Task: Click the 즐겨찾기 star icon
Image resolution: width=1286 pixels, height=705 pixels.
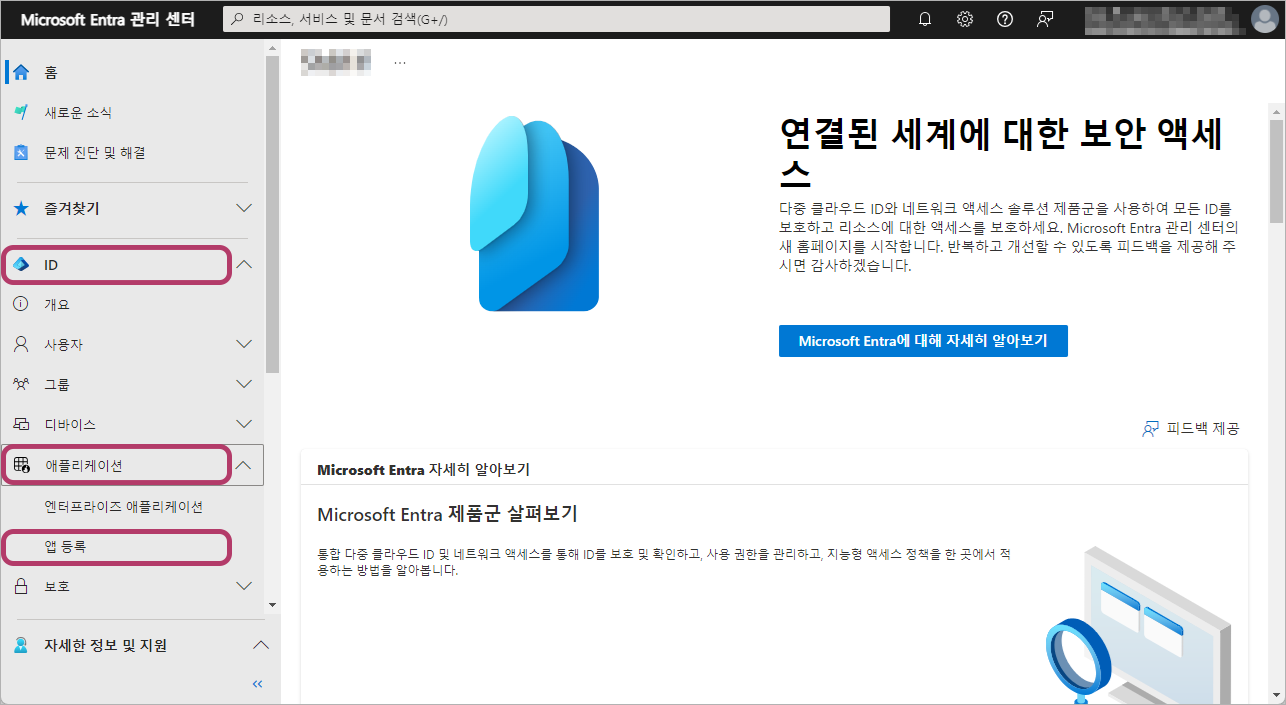Action: (21, 208)
